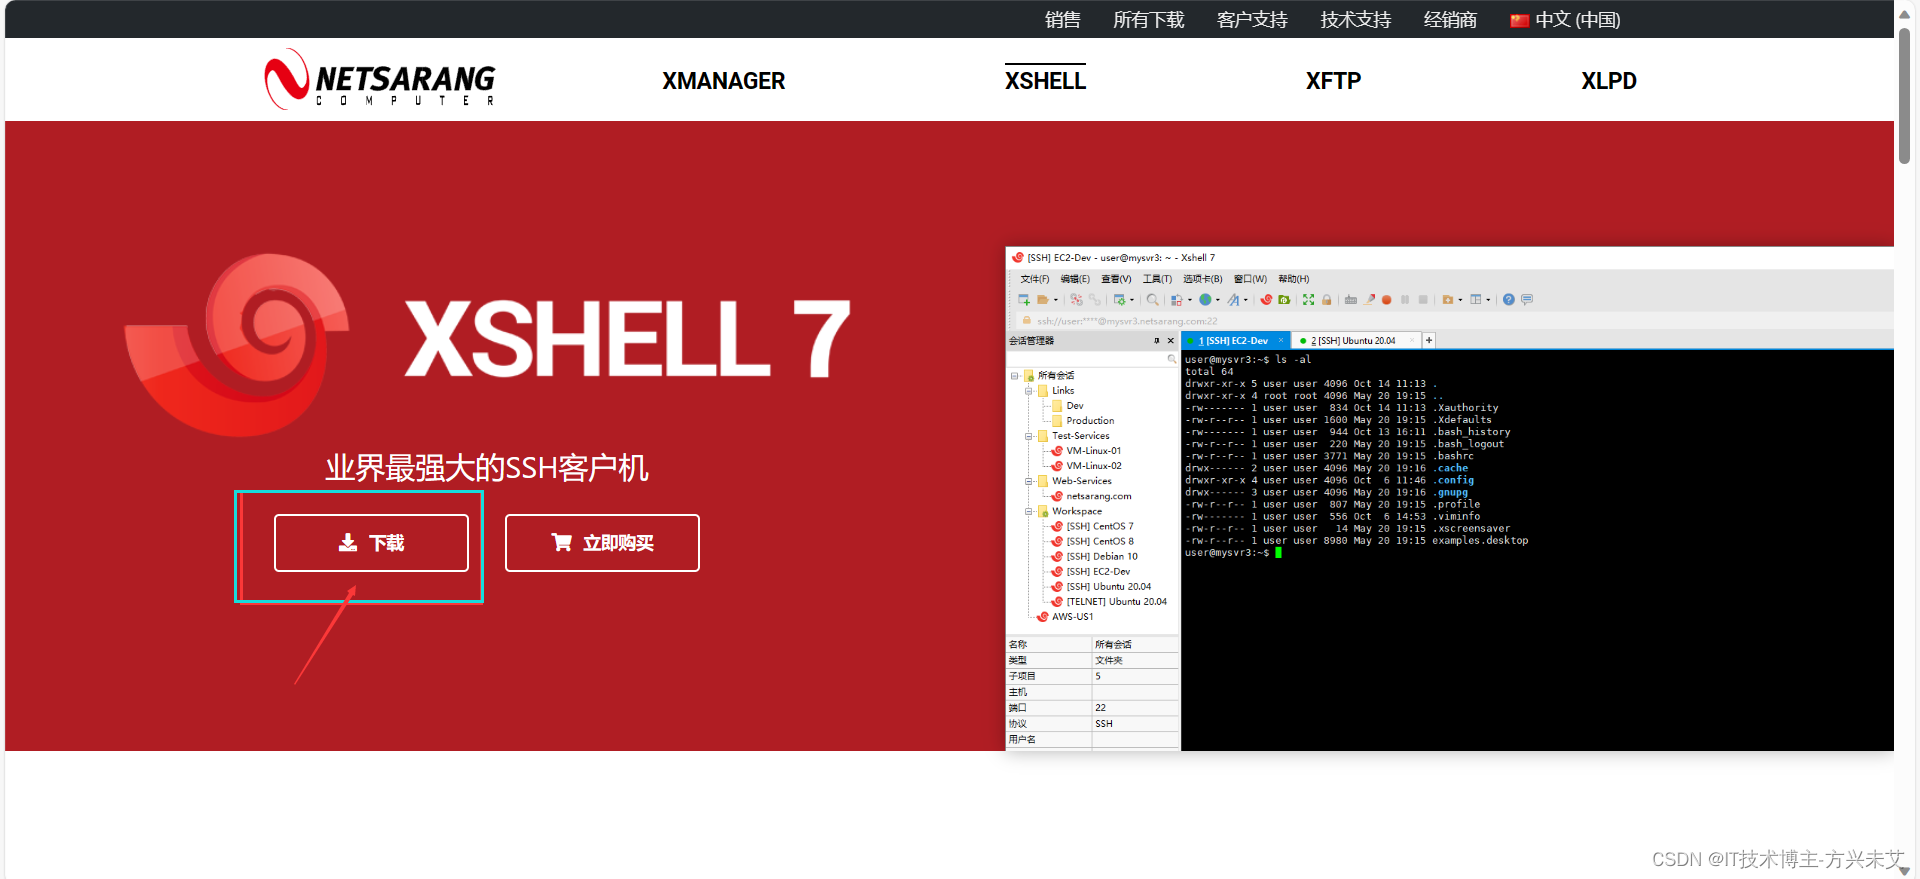The width and height of the screenshot is (1920, 879).
Task: Click the red Xshell swirl icon in toolbar
Action: [x=1266, y=299]
